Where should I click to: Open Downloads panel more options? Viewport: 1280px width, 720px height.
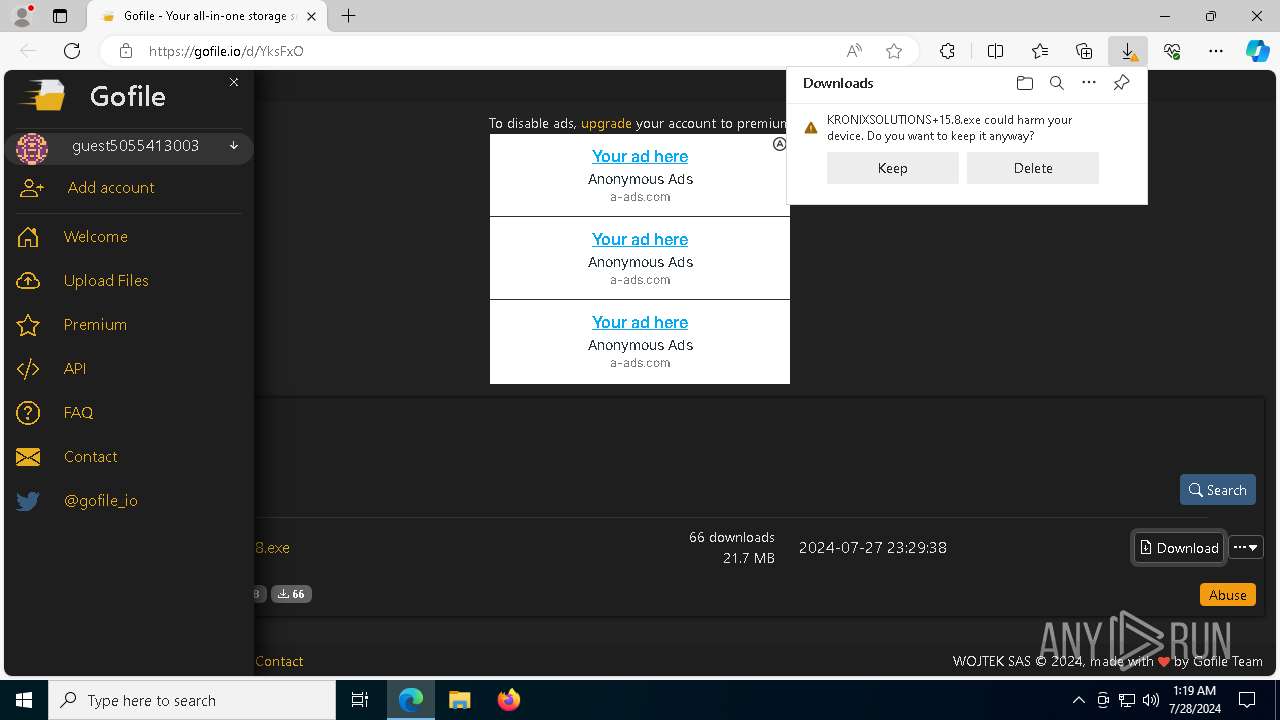click(1089, 83)
